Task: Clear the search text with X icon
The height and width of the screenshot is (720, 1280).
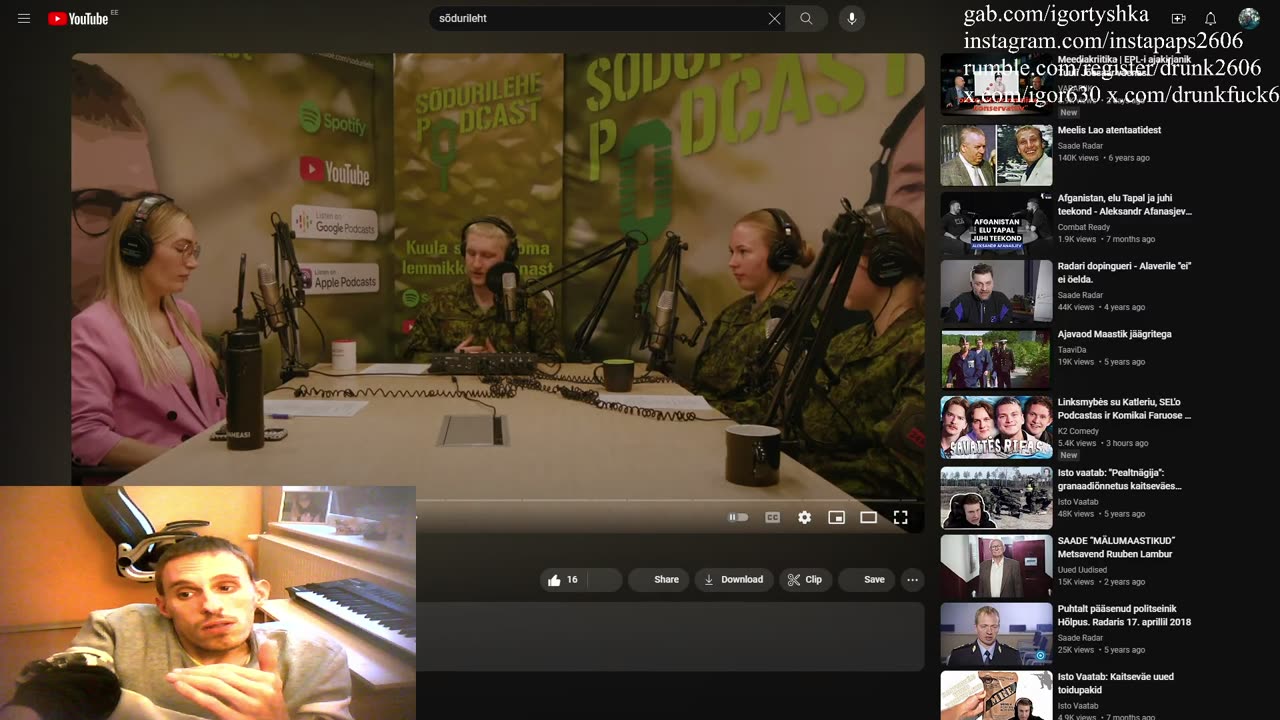Action: click(x=774, y=18)
